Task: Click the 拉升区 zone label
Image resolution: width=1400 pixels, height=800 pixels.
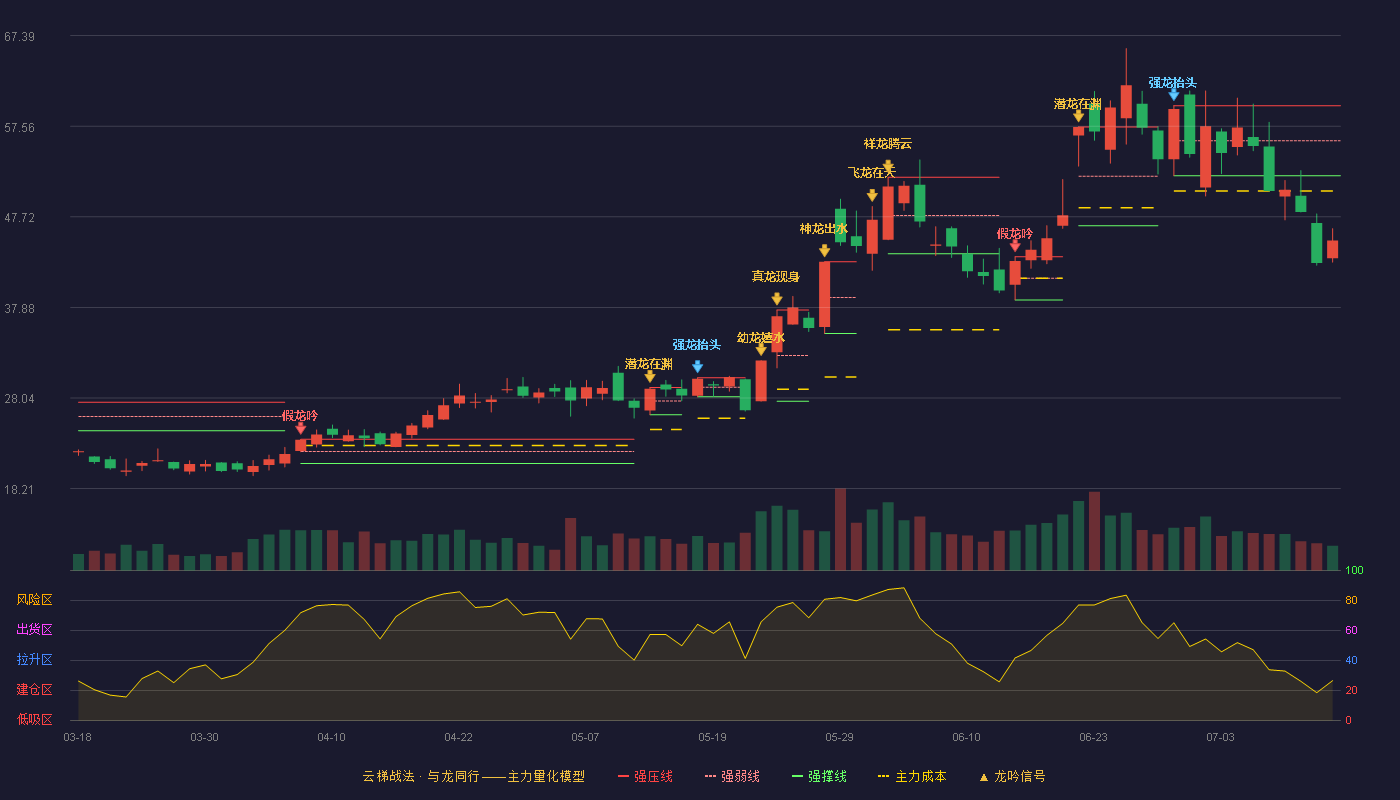Action: [x=34, y=660]
